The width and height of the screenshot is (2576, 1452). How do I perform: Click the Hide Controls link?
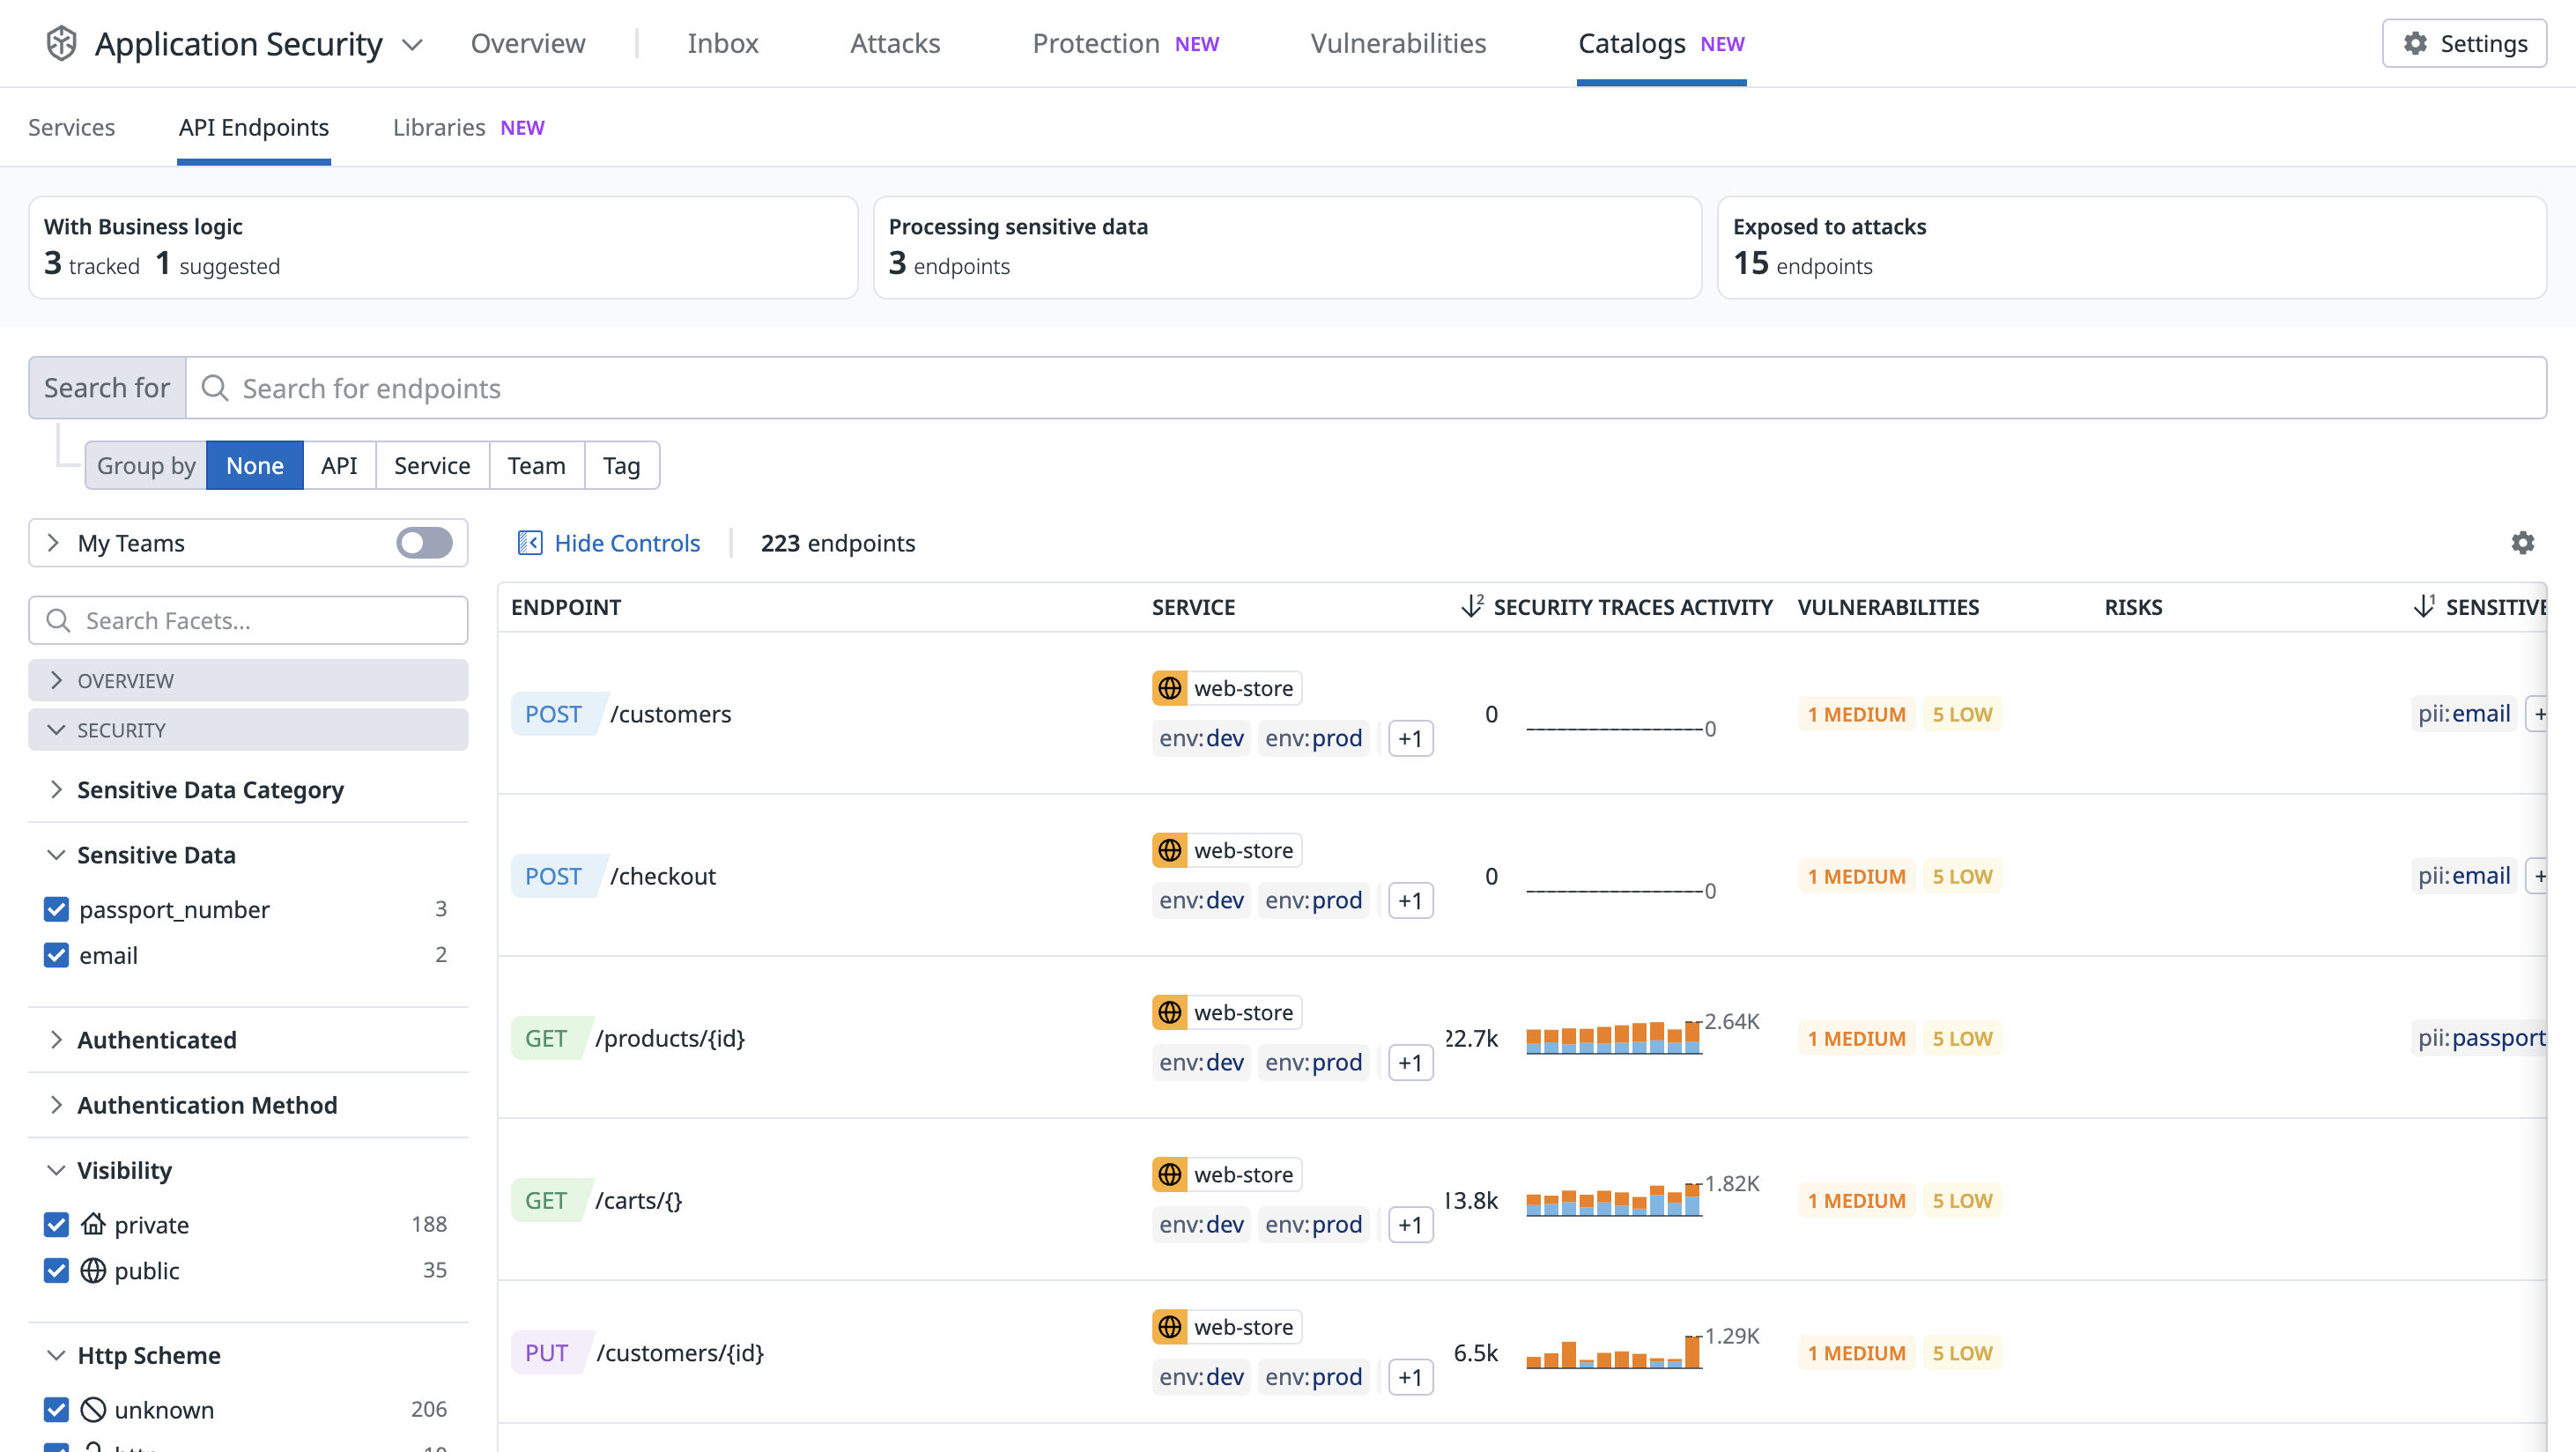(627, 542)
